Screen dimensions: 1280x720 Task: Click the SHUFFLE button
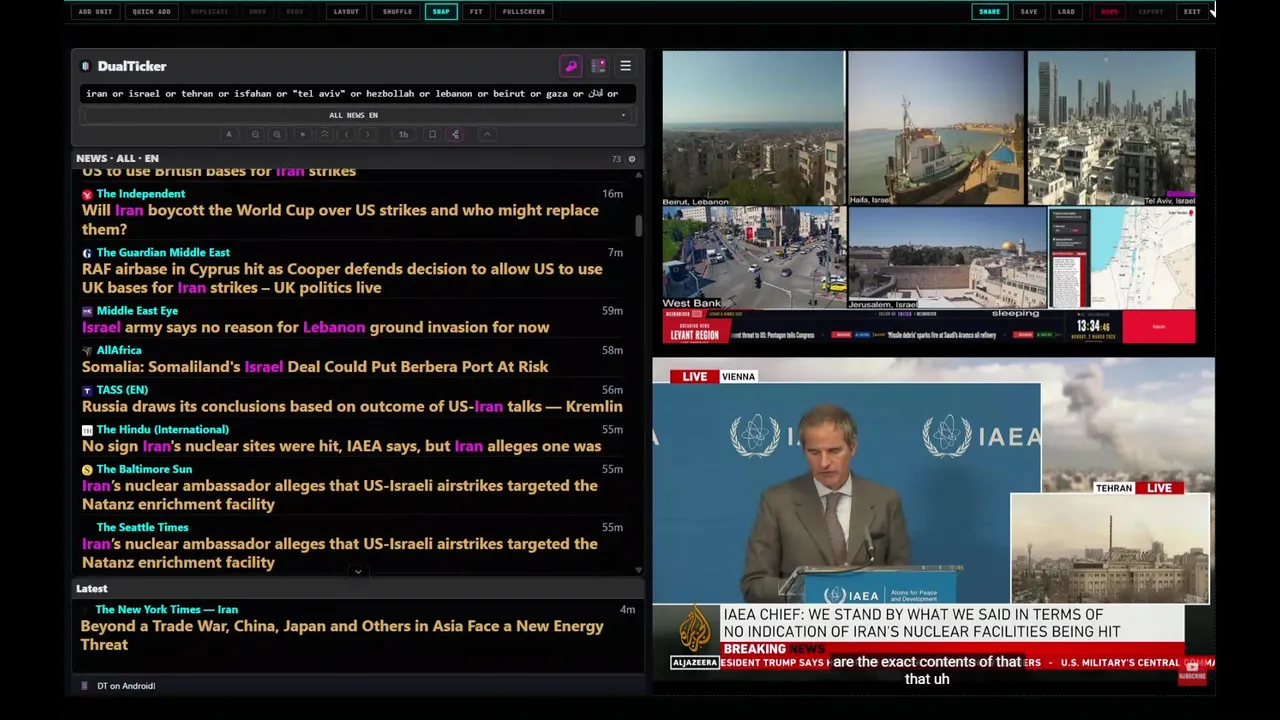tap(397, 12)
